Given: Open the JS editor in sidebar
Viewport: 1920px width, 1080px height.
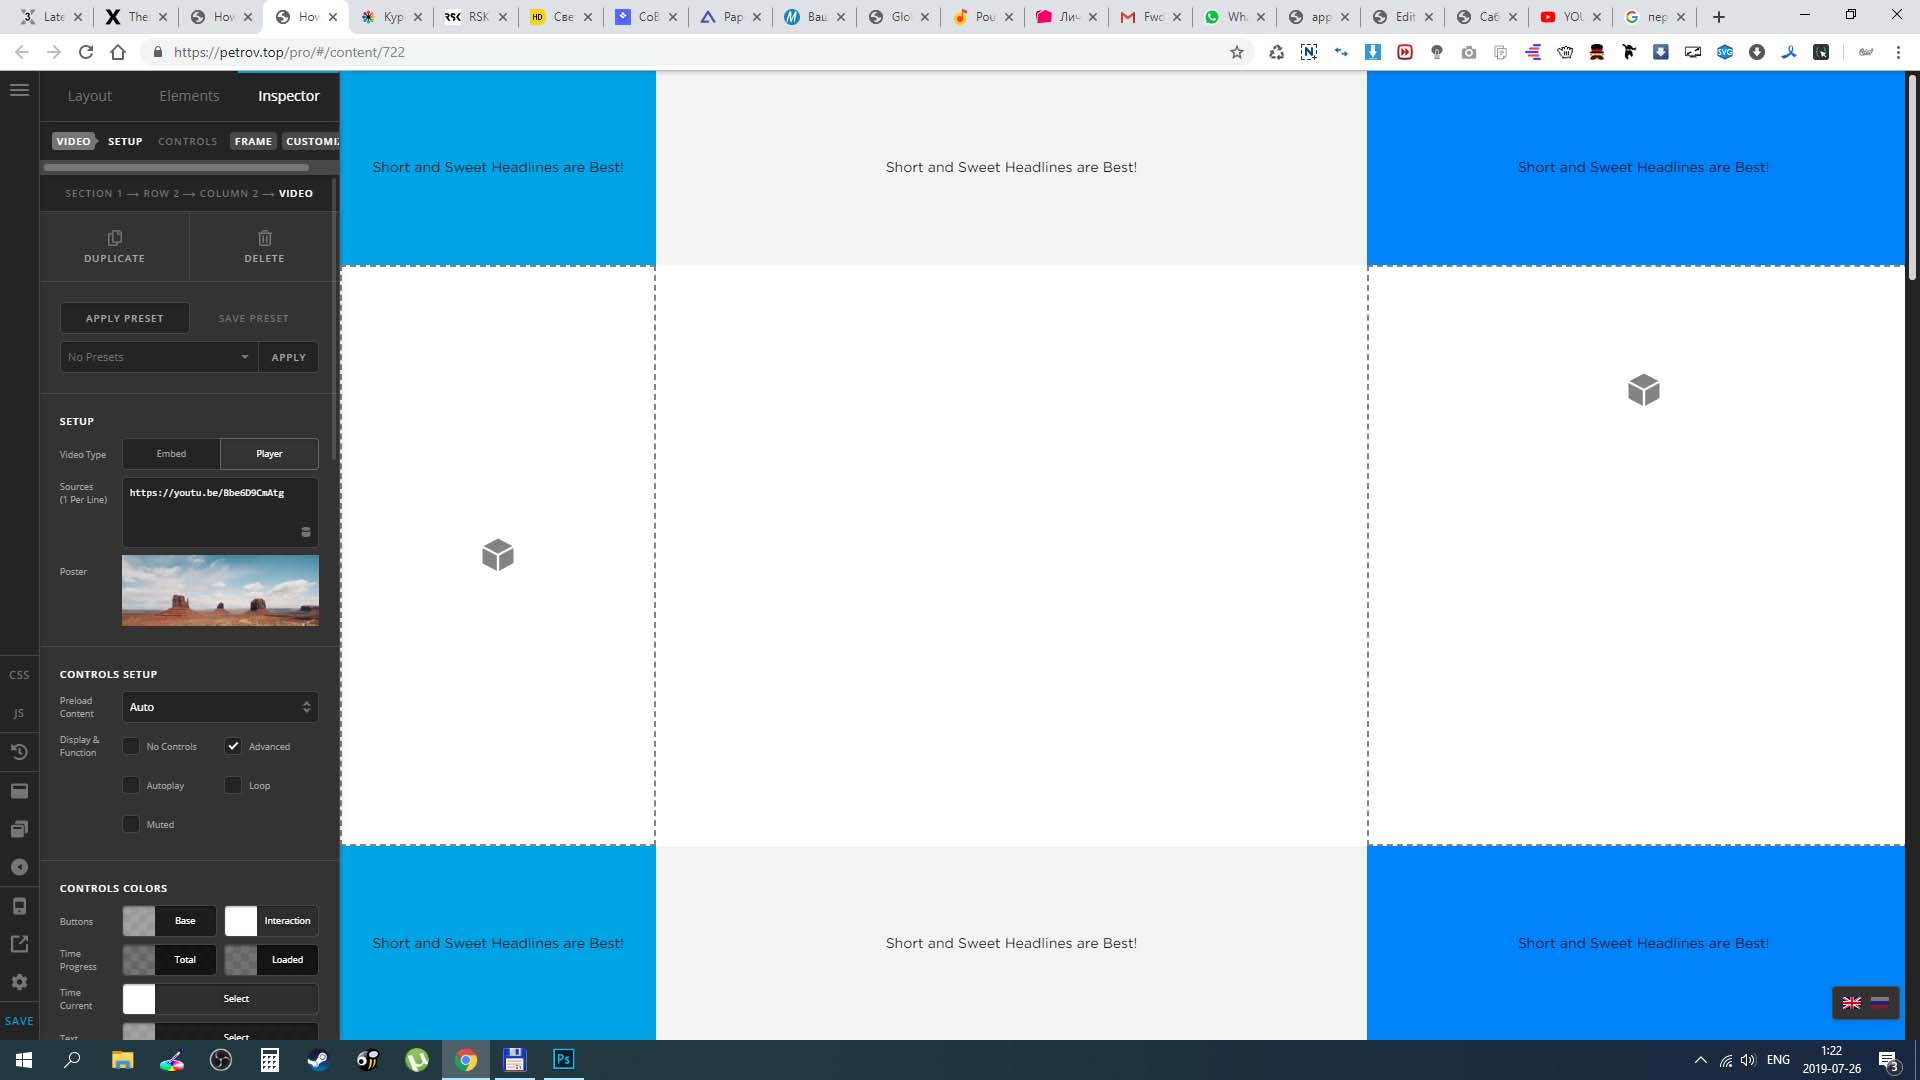Looking at the screenshot, I should pyautogui.click(x=19, y=713).
